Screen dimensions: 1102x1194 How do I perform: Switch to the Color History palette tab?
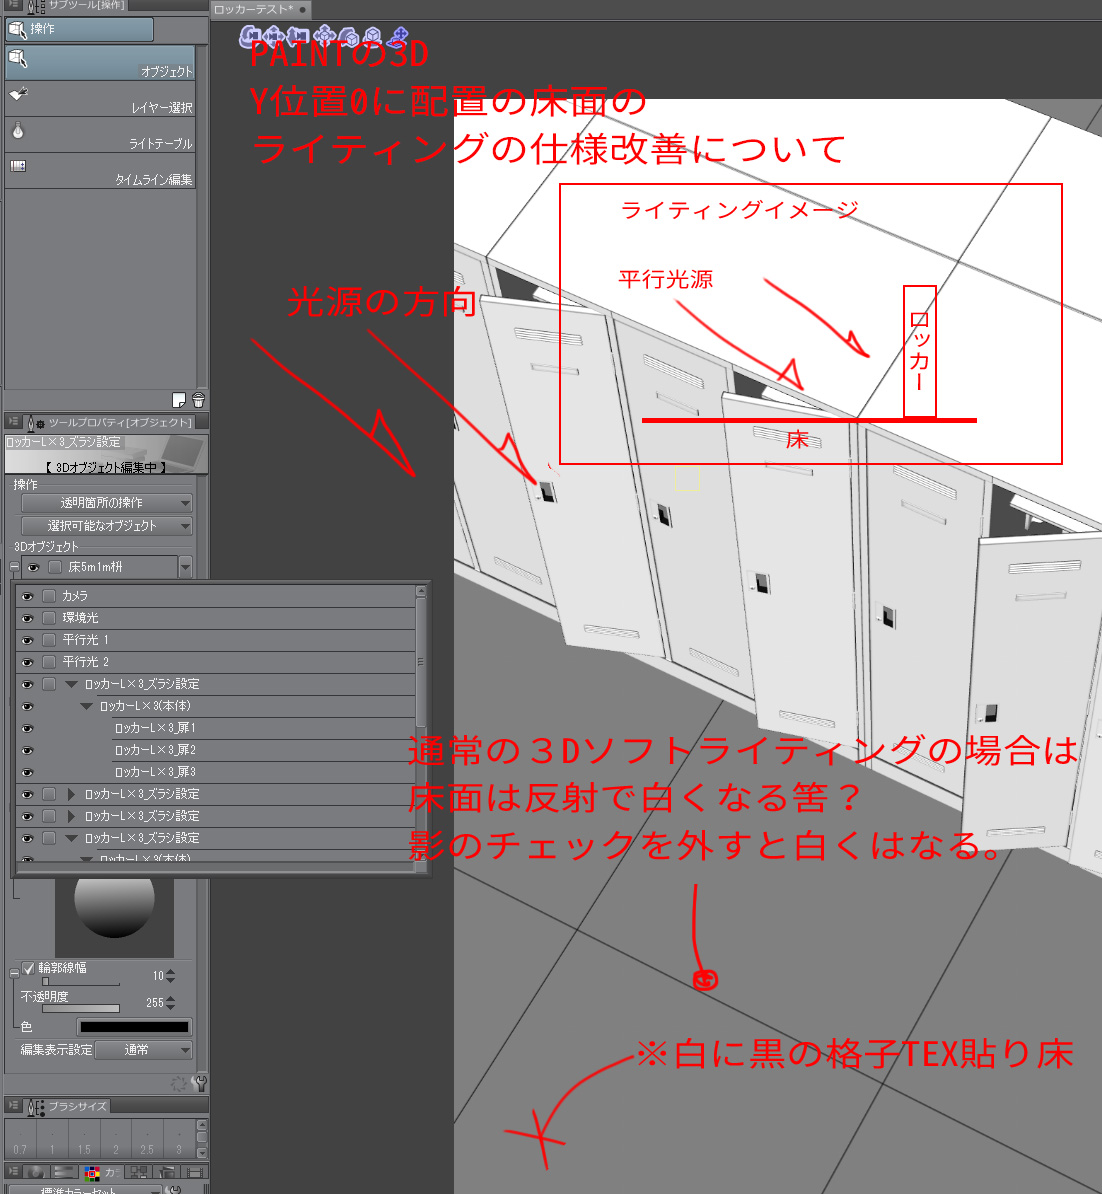196,1172
